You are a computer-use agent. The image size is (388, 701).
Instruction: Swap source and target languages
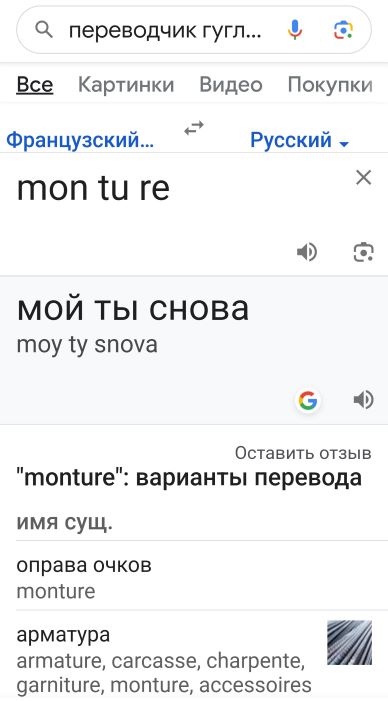tap(194, 128)
